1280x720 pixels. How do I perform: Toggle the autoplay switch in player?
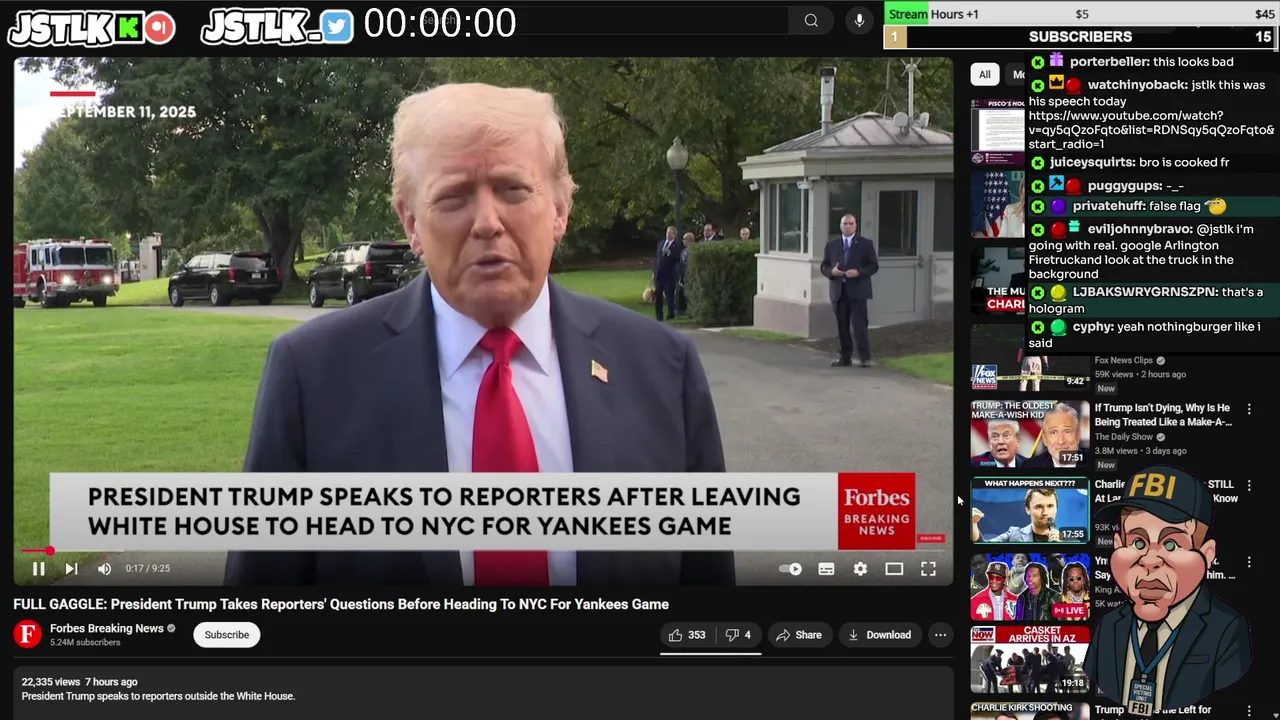point(790,569)
